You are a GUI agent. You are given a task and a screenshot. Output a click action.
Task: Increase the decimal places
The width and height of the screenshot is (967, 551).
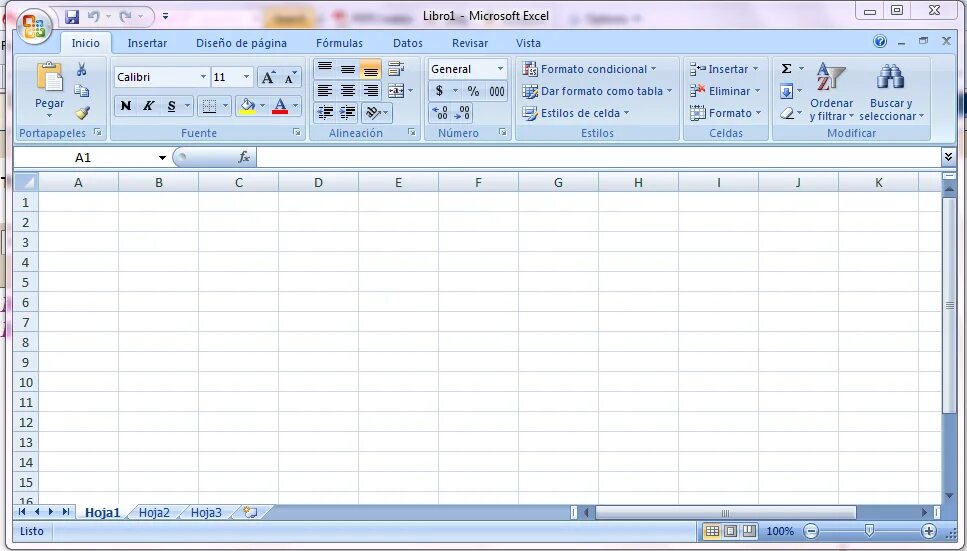pyautogui.click(x=440, y=113)
